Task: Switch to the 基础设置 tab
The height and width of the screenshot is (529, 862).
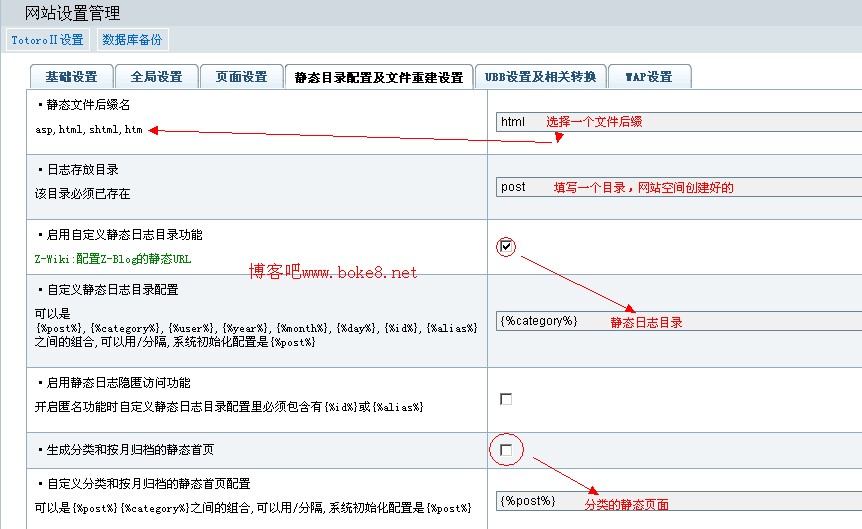Action: [70, 77]
